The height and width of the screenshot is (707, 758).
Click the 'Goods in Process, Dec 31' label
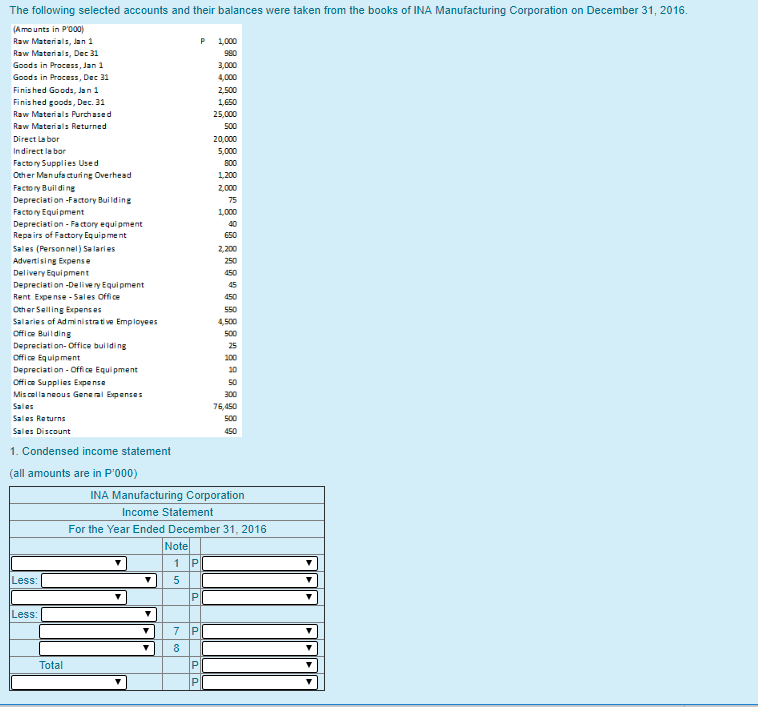(x=61, y=77)
